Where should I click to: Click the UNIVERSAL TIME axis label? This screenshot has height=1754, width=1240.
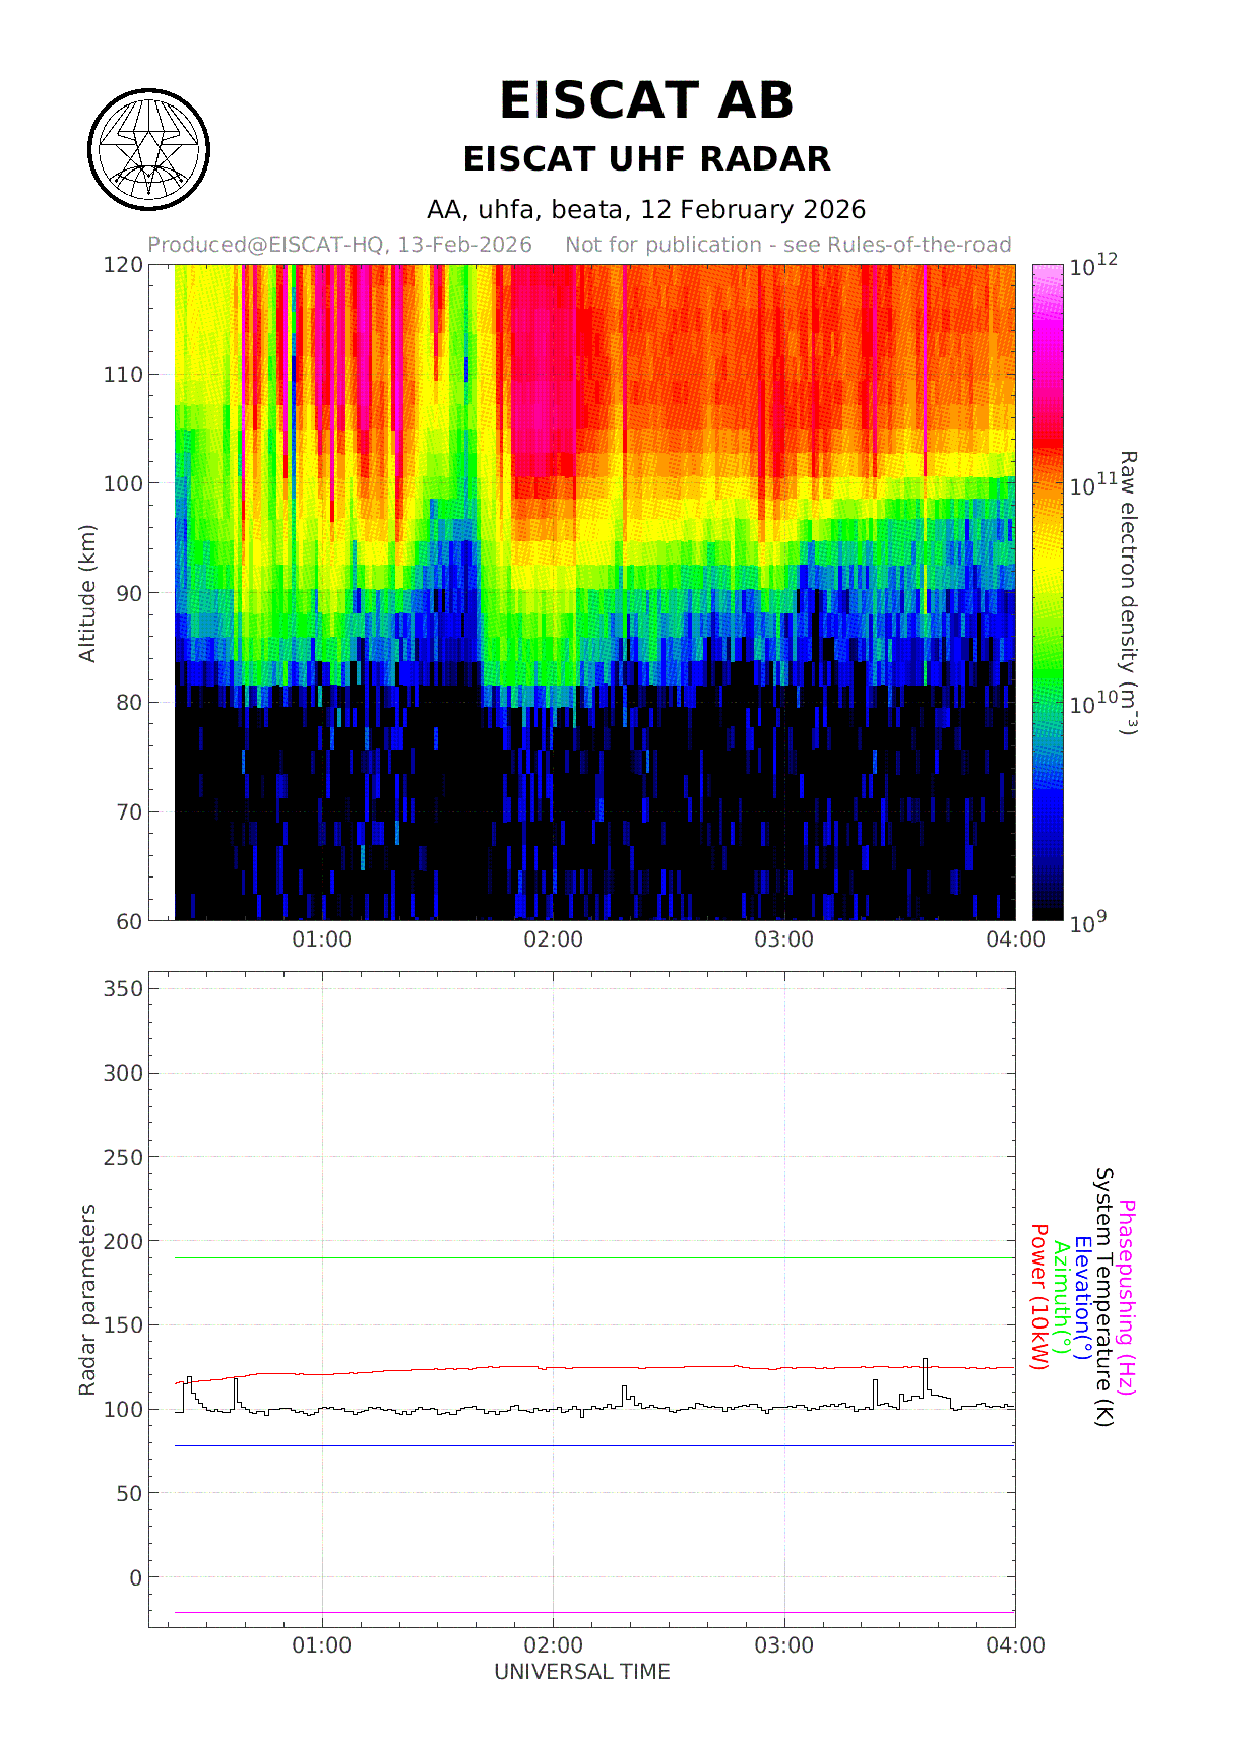582,1672
